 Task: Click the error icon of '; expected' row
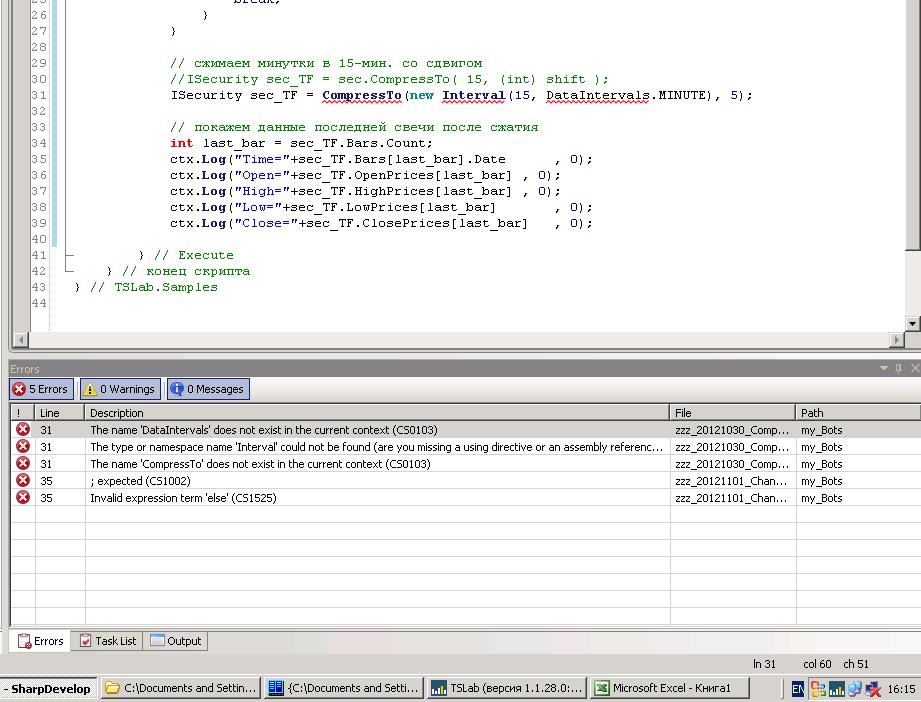pyautogui.click(x=22, y=481)
